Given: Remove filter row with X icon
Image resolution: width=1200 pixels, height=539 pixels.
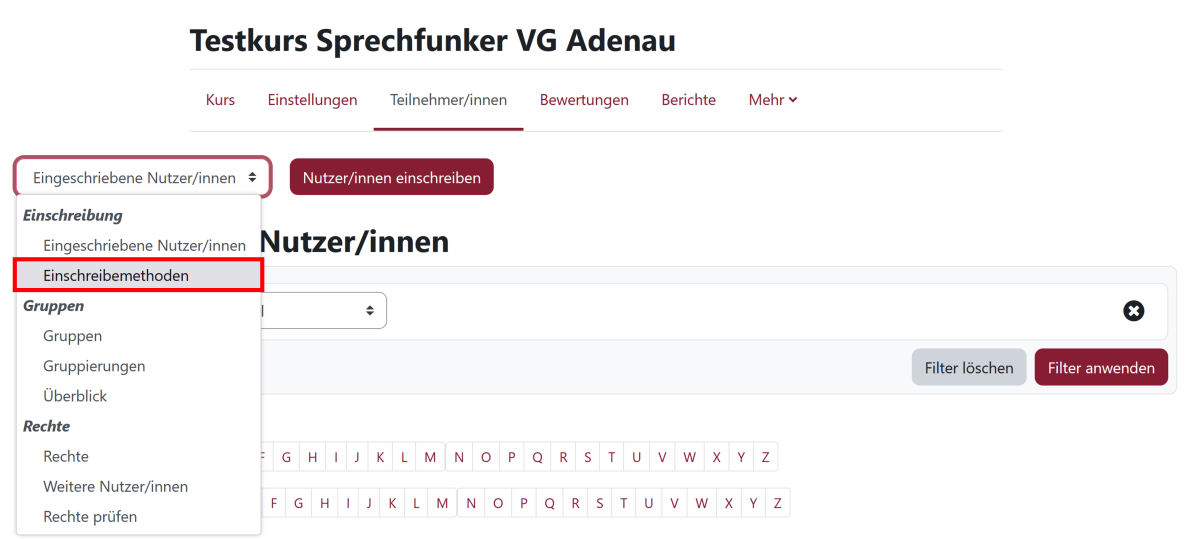Looking at the screenshot, I should point(1133,311).
